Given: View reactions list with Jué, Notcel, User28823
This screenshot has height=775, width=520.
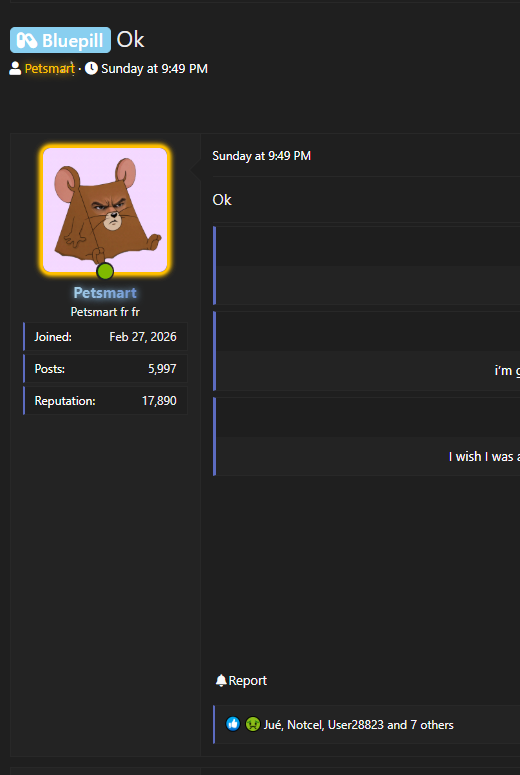Looking at the screenshot, I should pyautogui.click(x=358, y=725).
